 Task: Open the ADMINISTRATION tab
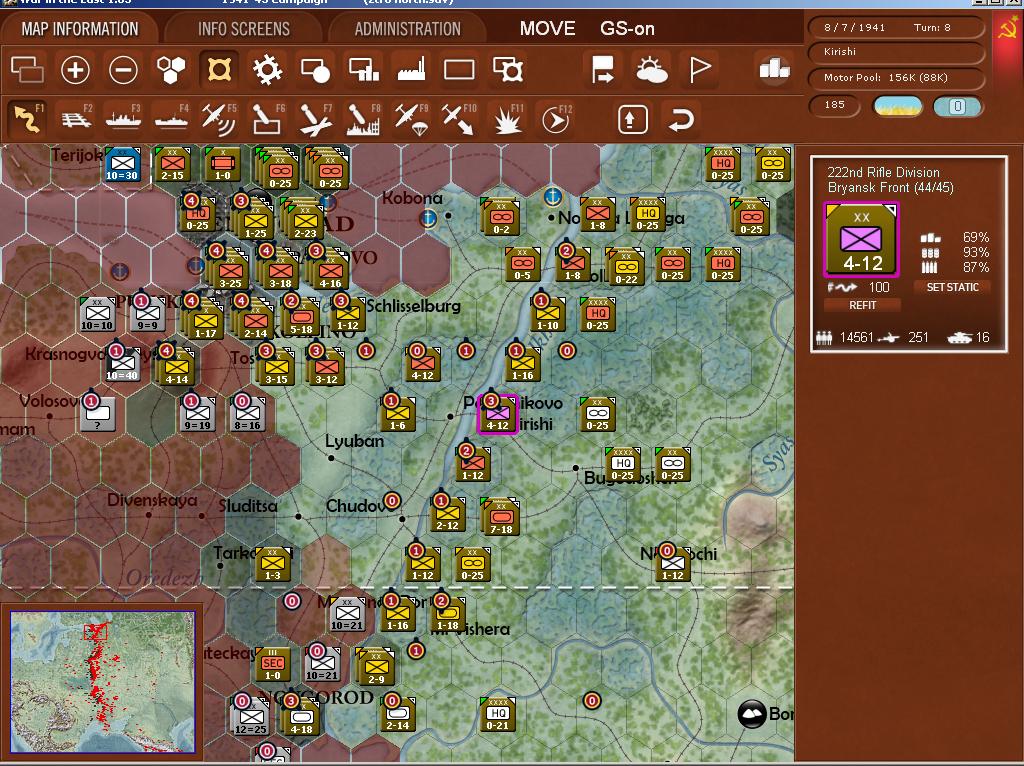pyautogui.click(x=408, y=29)
